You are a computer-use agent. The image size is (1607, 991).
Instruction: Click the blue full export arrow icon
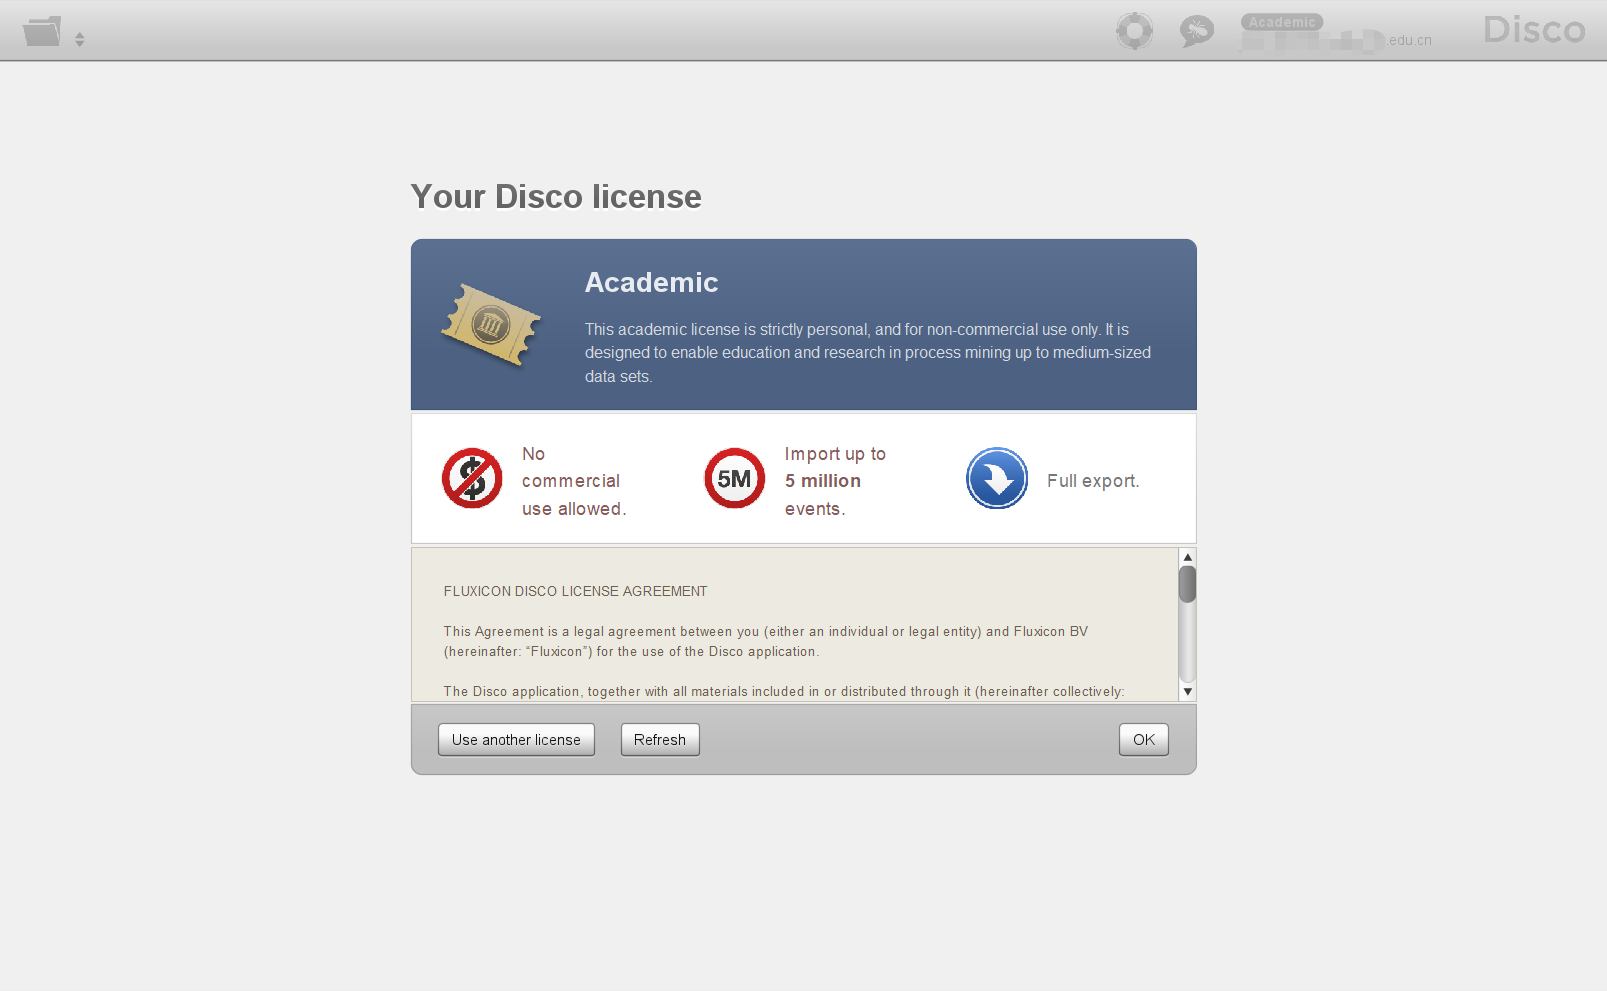[x=996, y=479]
